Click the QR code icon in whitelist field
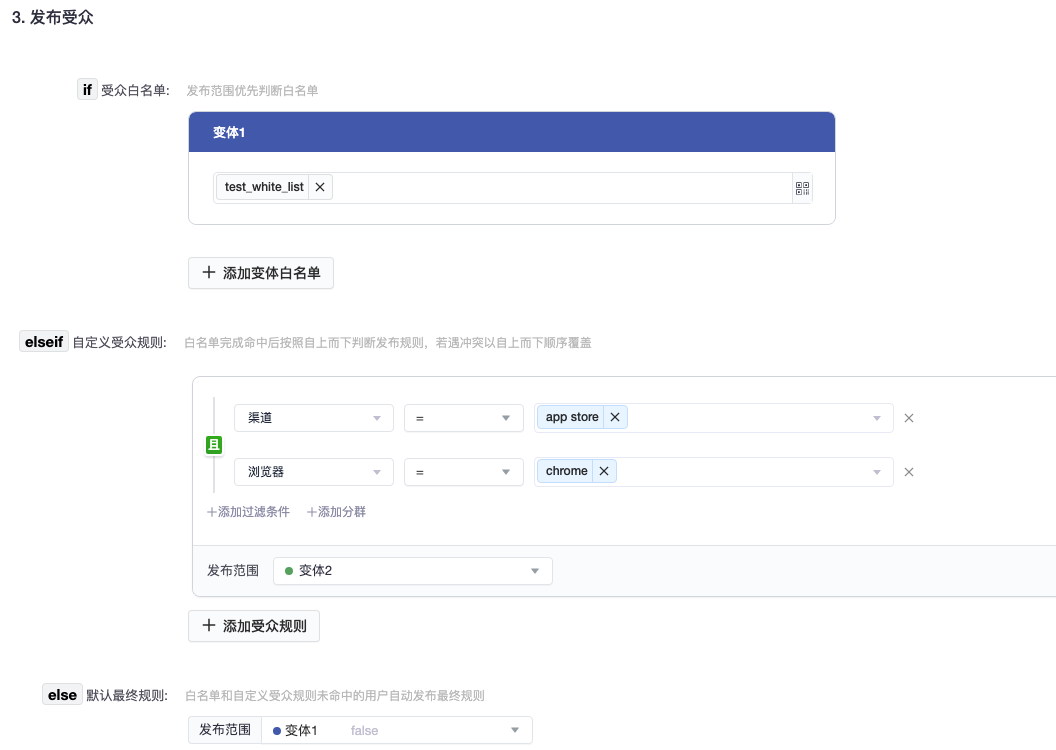The height and width of the screenshot is (750, 1056). [801, 188]
